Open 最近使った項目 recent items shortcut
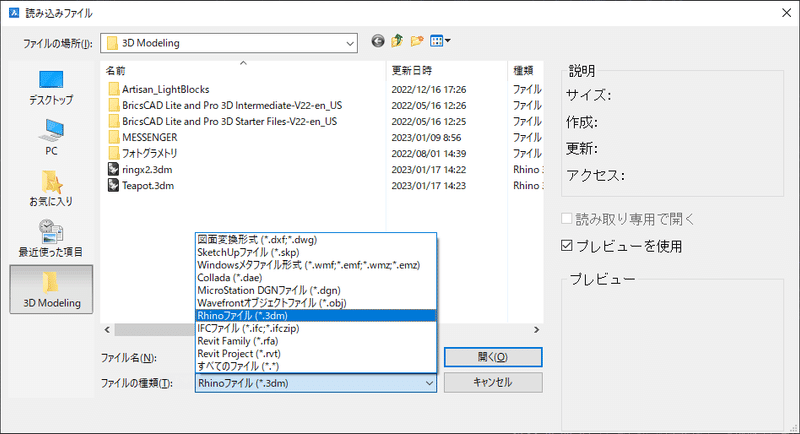 coord(51,239)
